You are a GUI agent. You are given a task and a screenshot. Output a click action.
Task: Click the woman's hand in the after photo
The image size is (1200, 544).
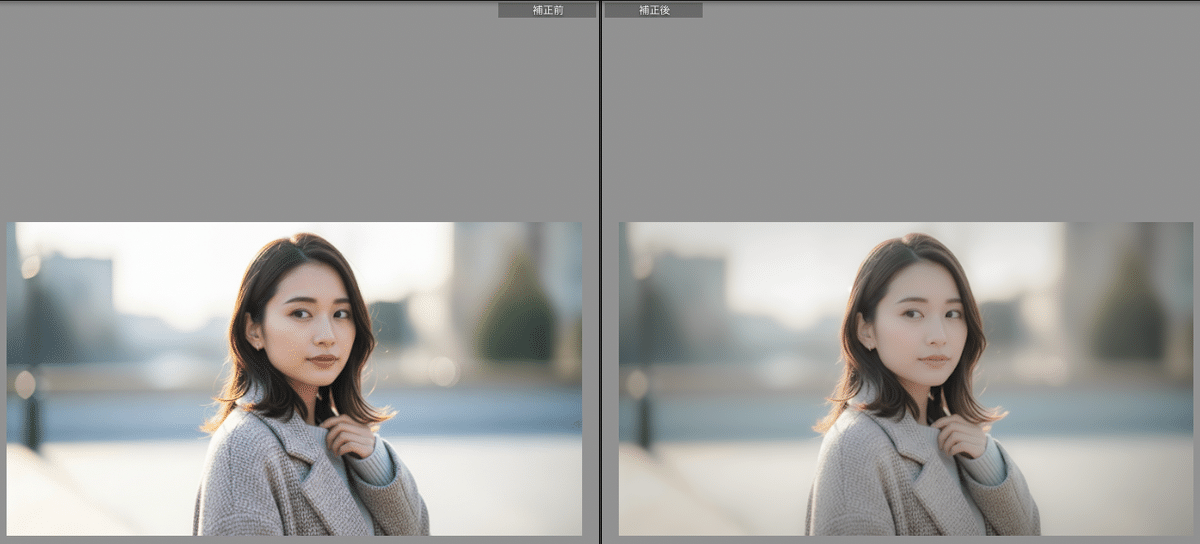[x=961, y=436]
